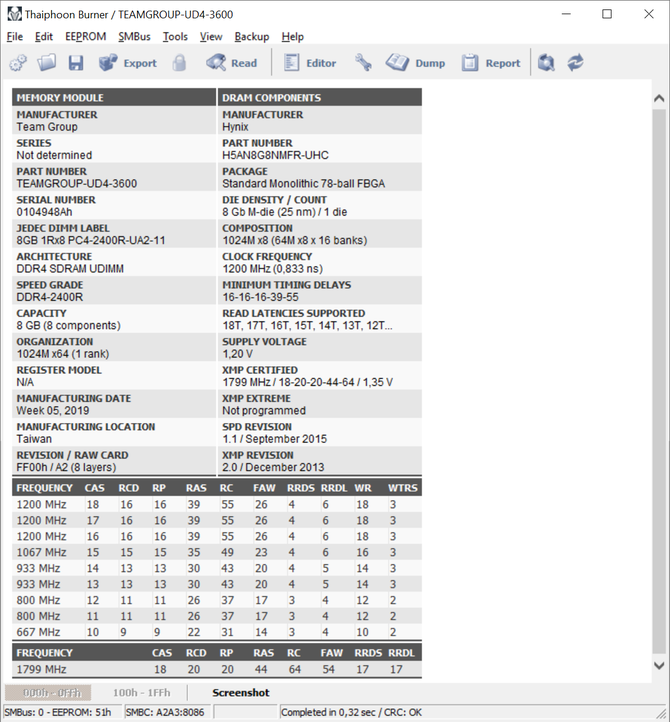Open the Editor from toolbar
The image size is (670, 722).
[309, 63]
